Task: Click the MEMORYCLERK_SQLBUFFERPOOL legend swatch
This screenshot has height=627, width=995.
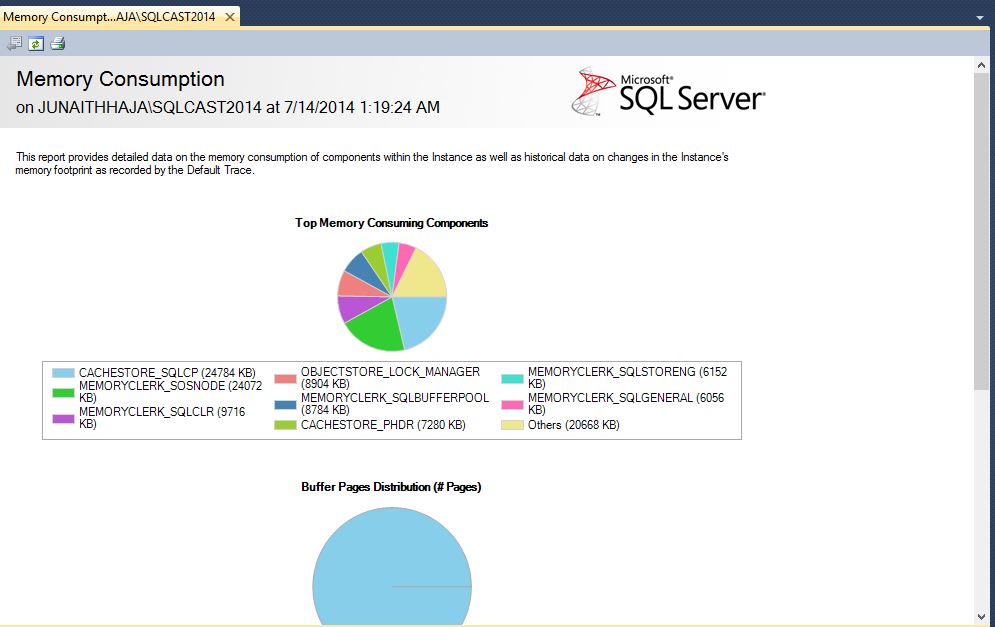Action: pyautogui.click(x=286, y=404)
